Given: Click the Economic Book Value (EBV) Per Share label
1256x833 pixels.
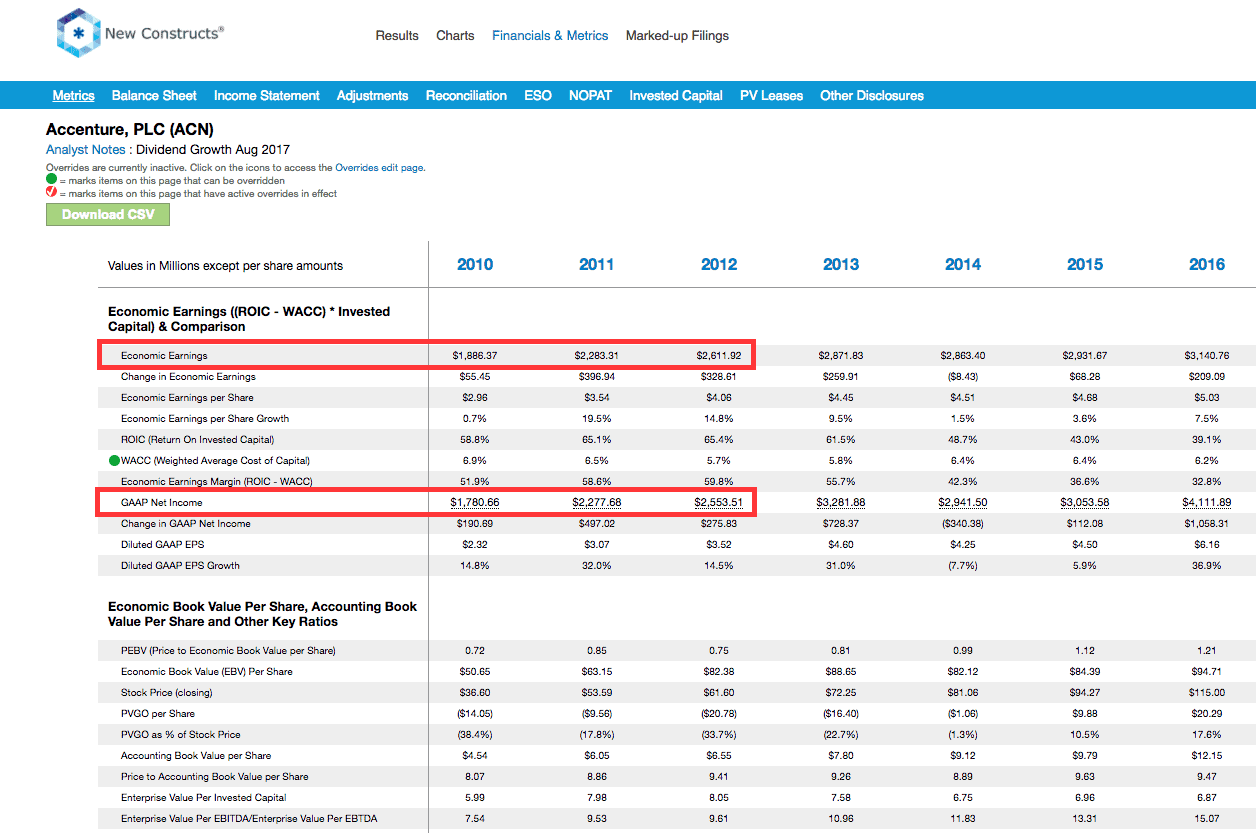Looking at the screenshot, I should click(x=207, y=672).
